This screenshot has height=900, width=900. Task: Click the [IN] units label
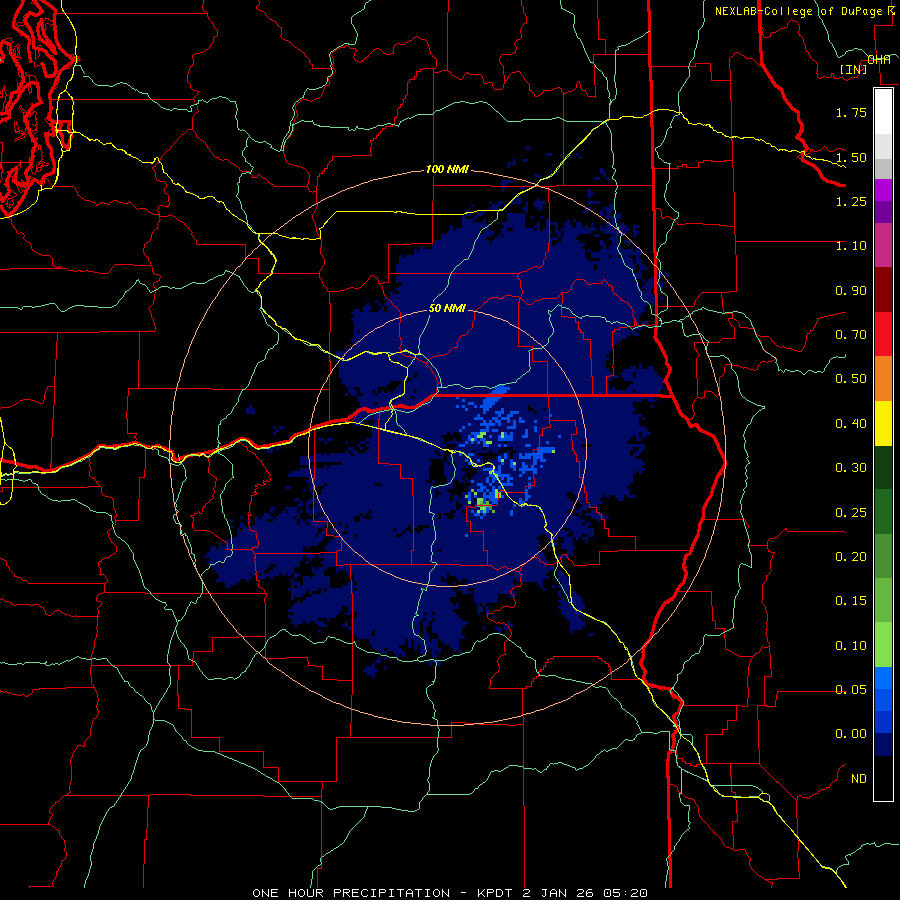pos(854,69)
